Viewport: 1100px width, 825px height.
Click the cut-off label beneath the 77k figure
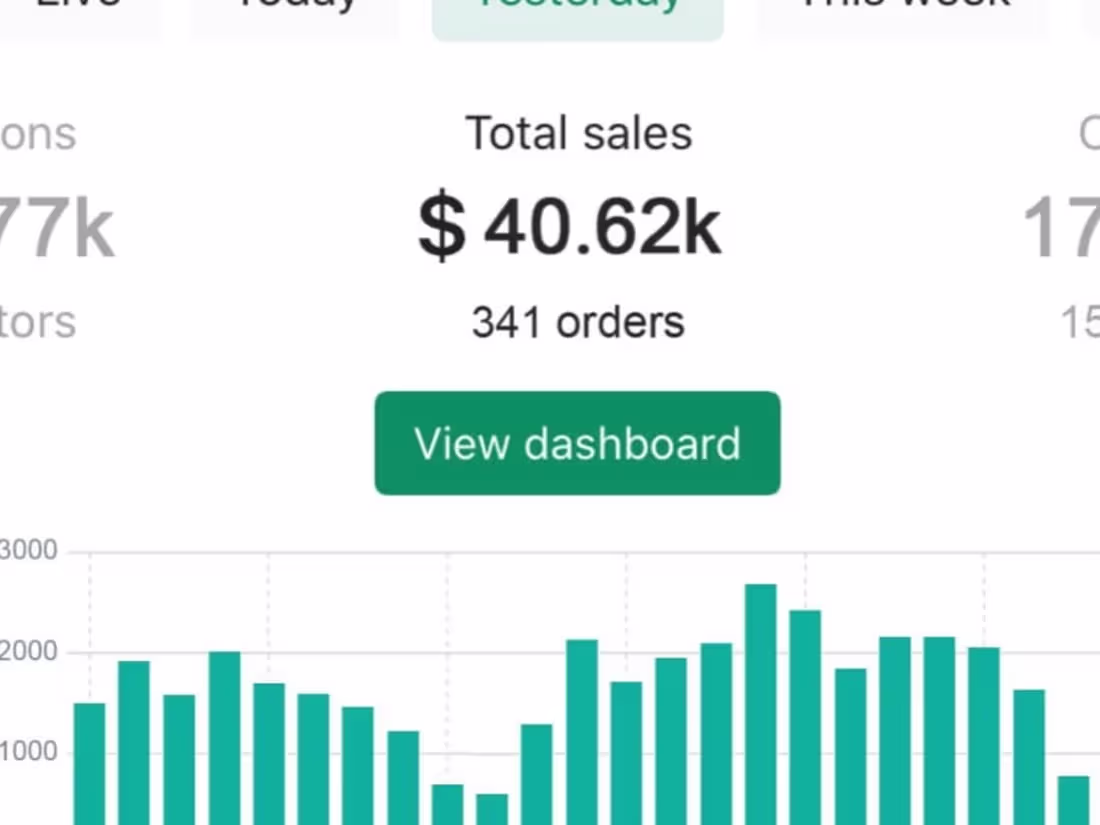click(38, 322)
